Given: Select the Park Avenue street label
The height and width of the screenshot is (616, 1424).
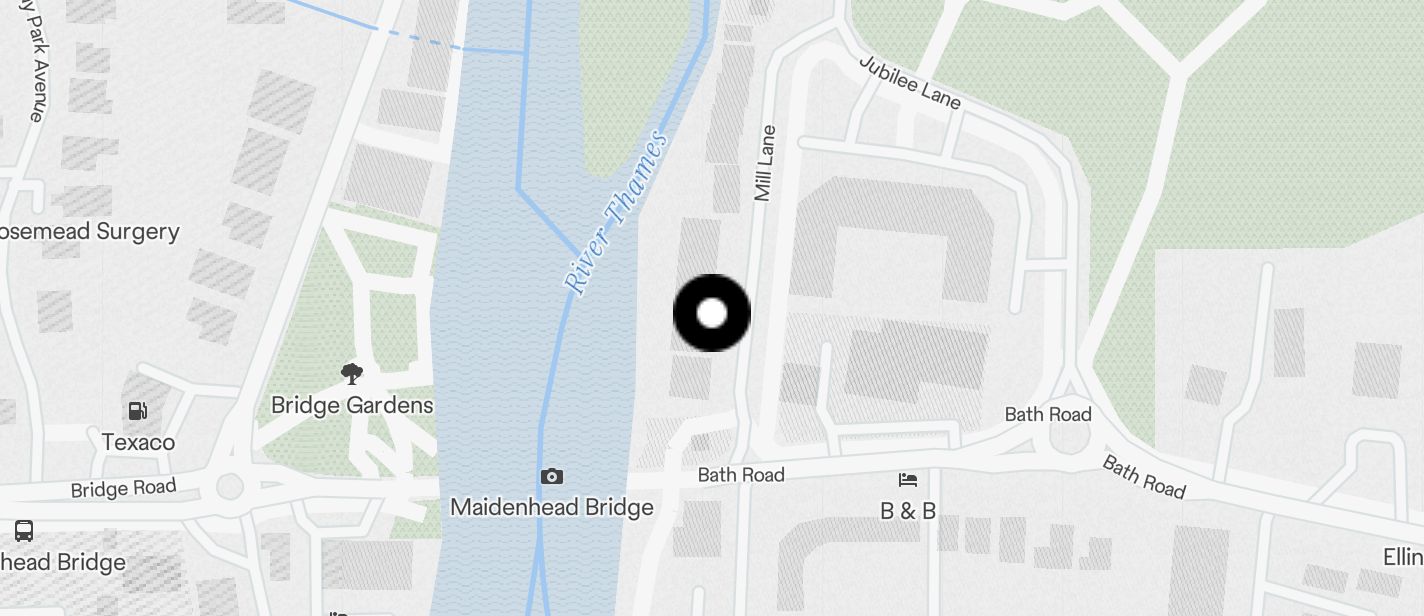Looking at the screenshot, I should pyautogui.click(x=34, y=62).
